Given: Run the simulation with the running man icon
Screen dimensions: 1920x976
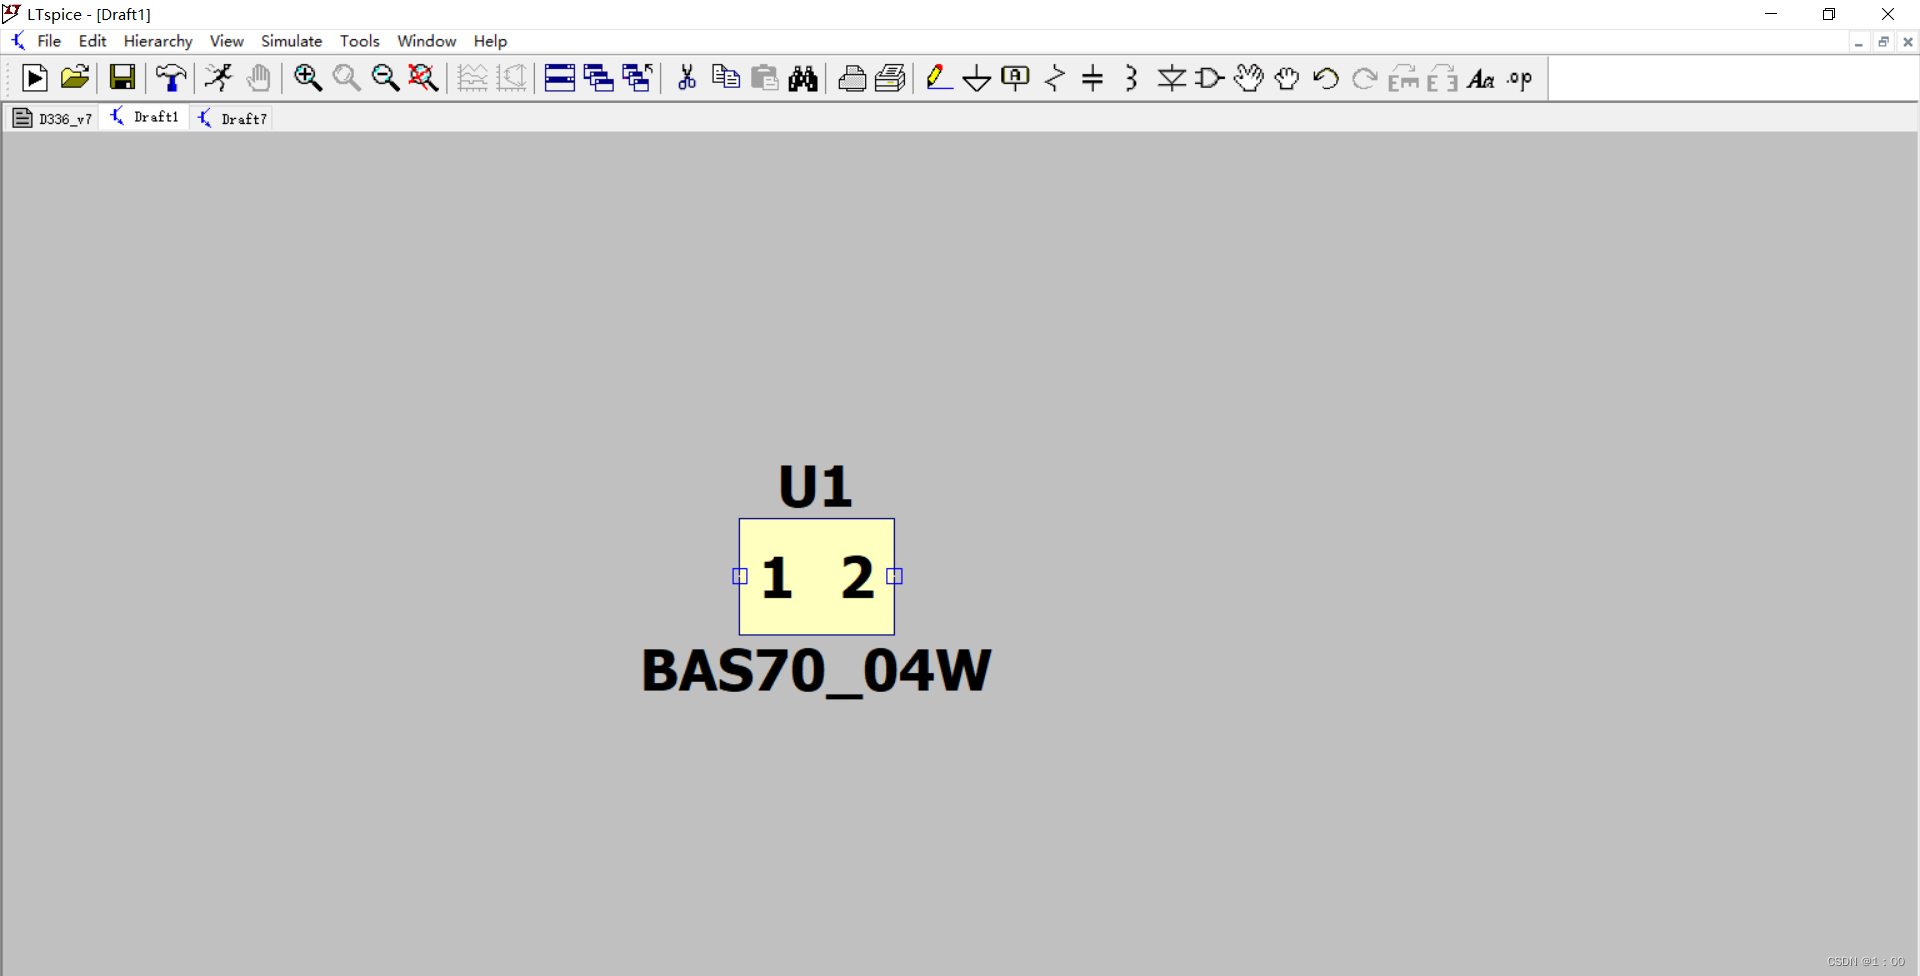Looking at the screenshot, I should pos(219,78).
